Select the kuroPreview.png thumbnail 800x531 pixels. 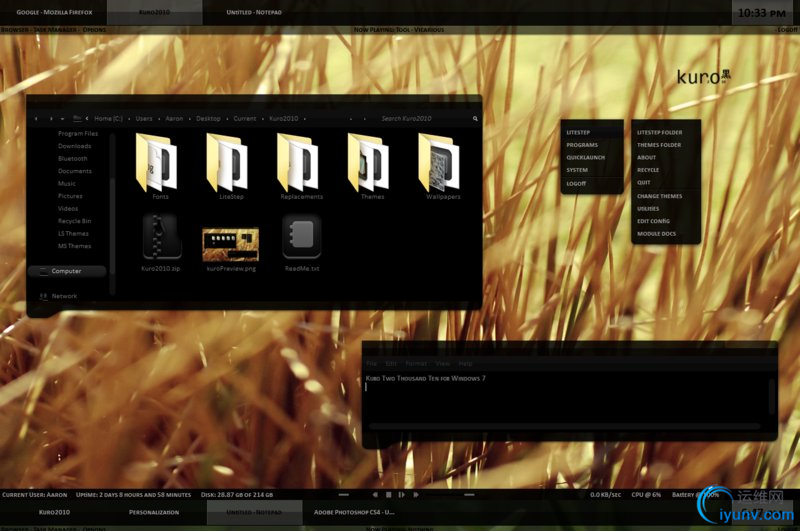(231, 244)
